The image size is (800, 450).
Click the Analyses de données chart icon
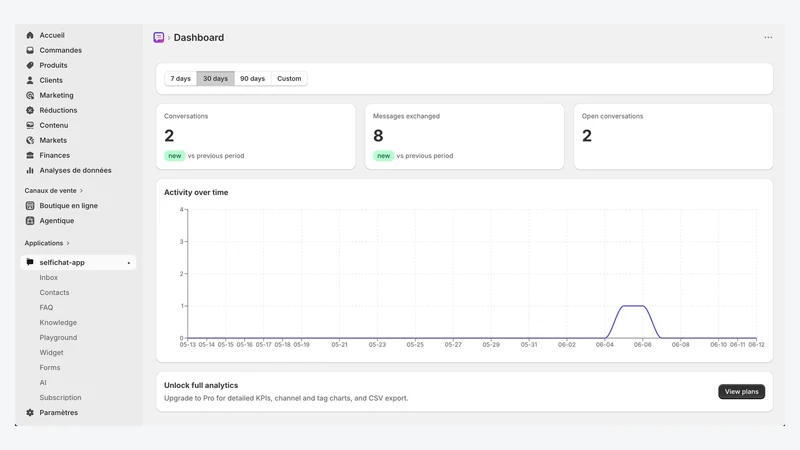(30, 170)
